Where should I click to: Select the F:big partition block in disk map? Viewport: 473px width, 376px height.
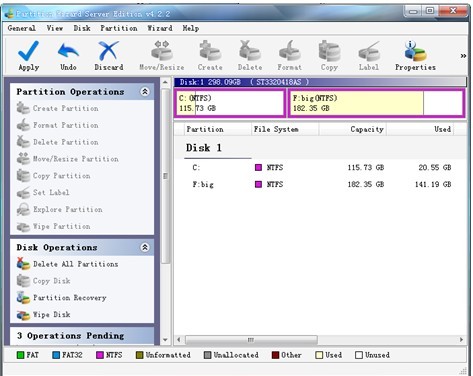[x=376, y=103]
